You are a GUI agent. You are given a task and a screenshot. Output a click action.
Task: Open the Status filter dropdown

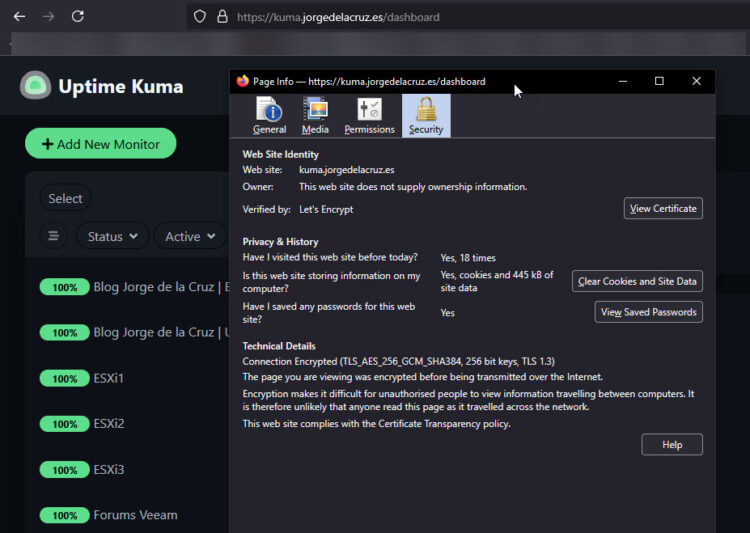112,237
